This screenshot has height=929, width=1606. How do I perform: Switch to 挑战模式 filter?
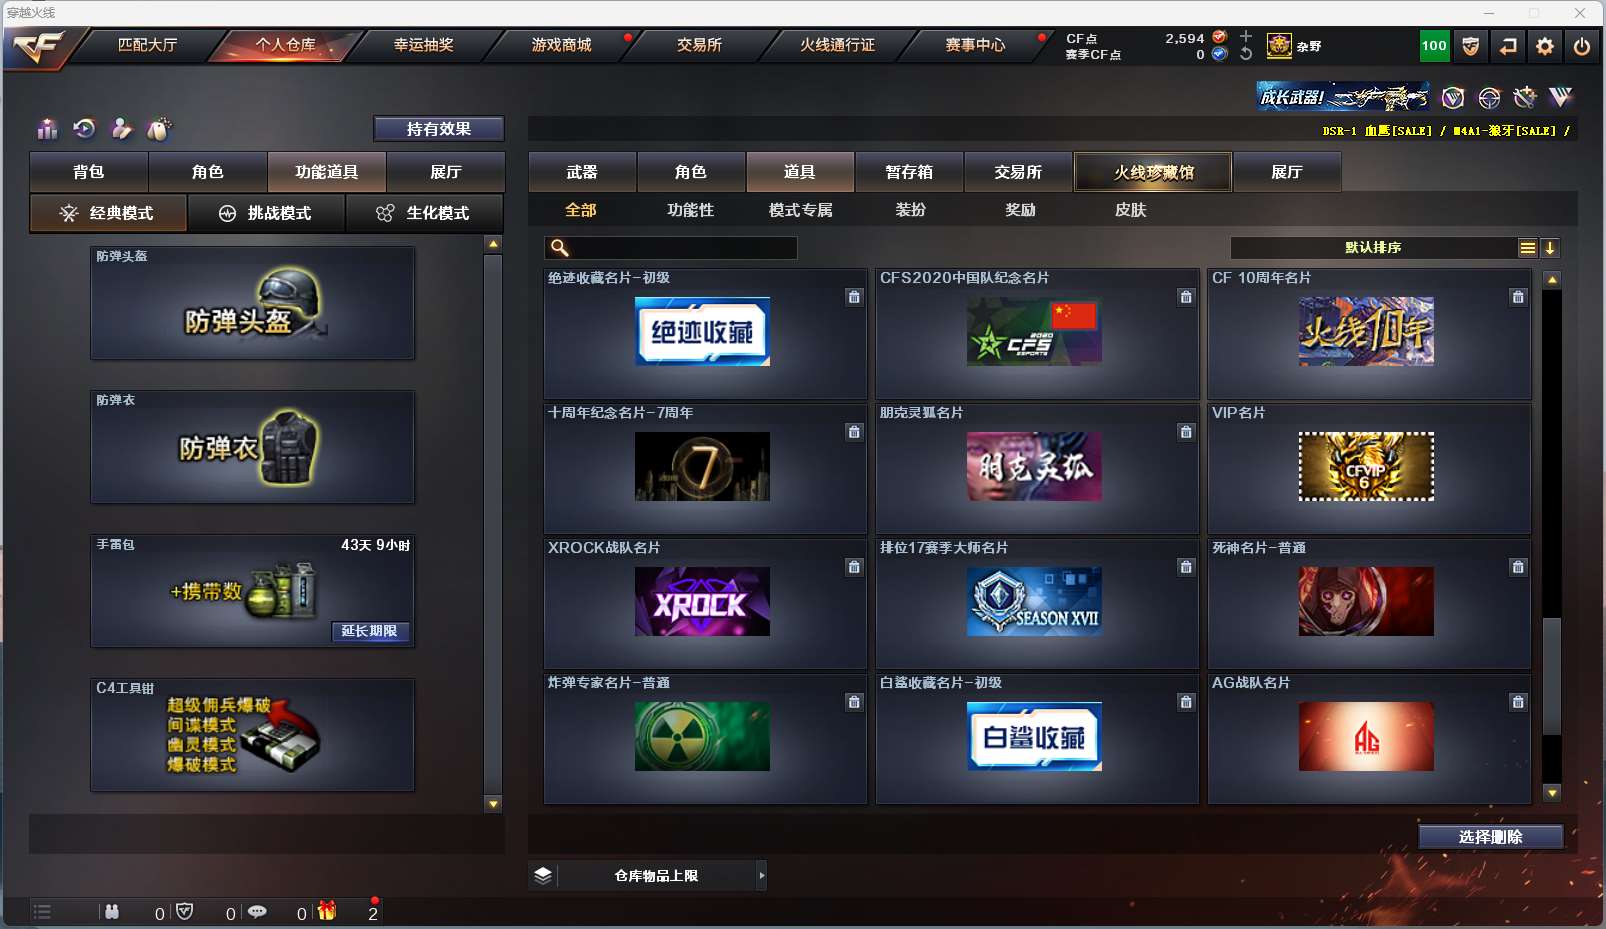[266, 213]
